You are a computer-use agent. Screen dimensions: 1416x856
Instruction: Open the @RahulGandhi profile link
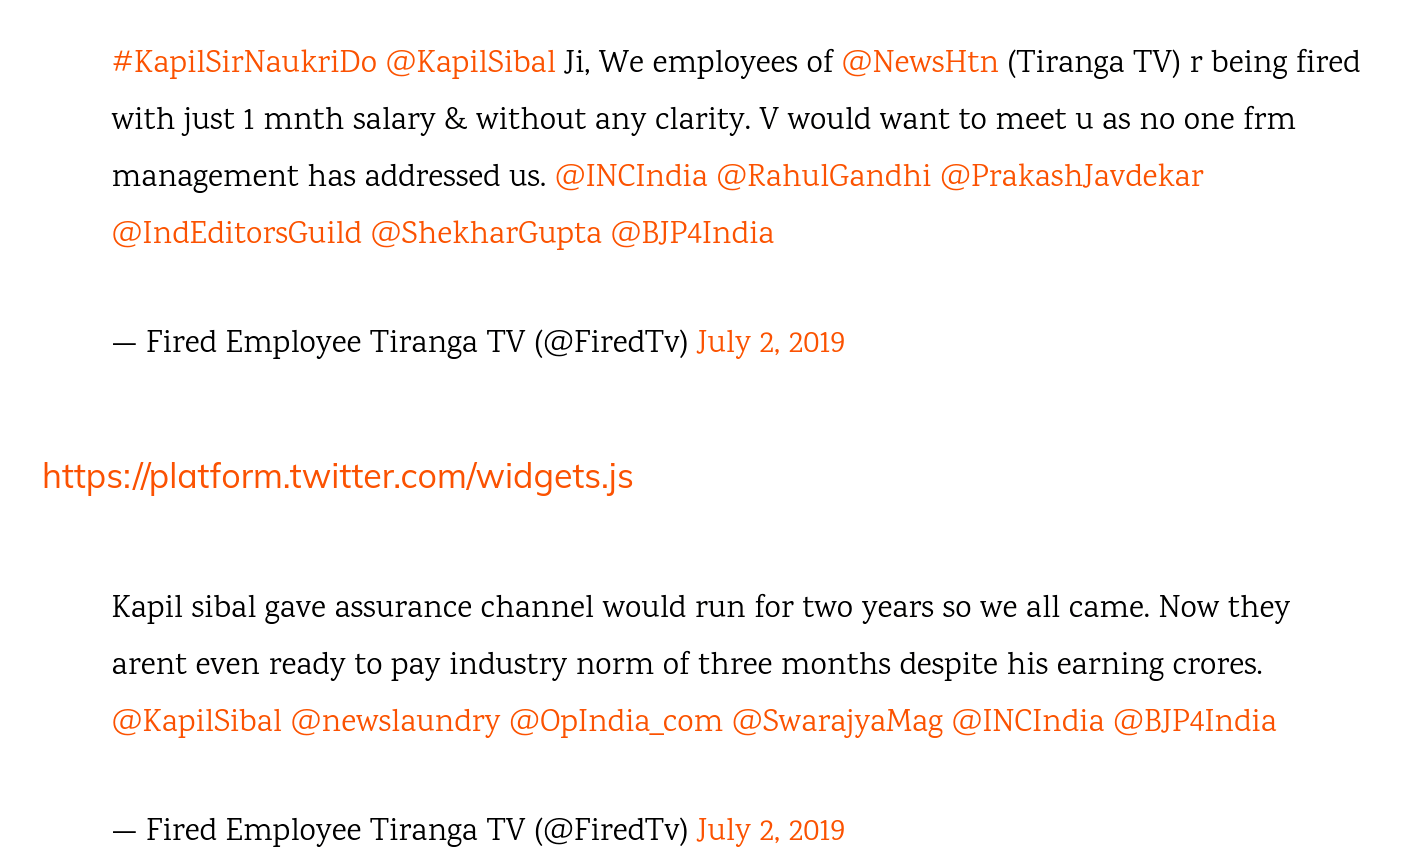(x=823, y=177)
